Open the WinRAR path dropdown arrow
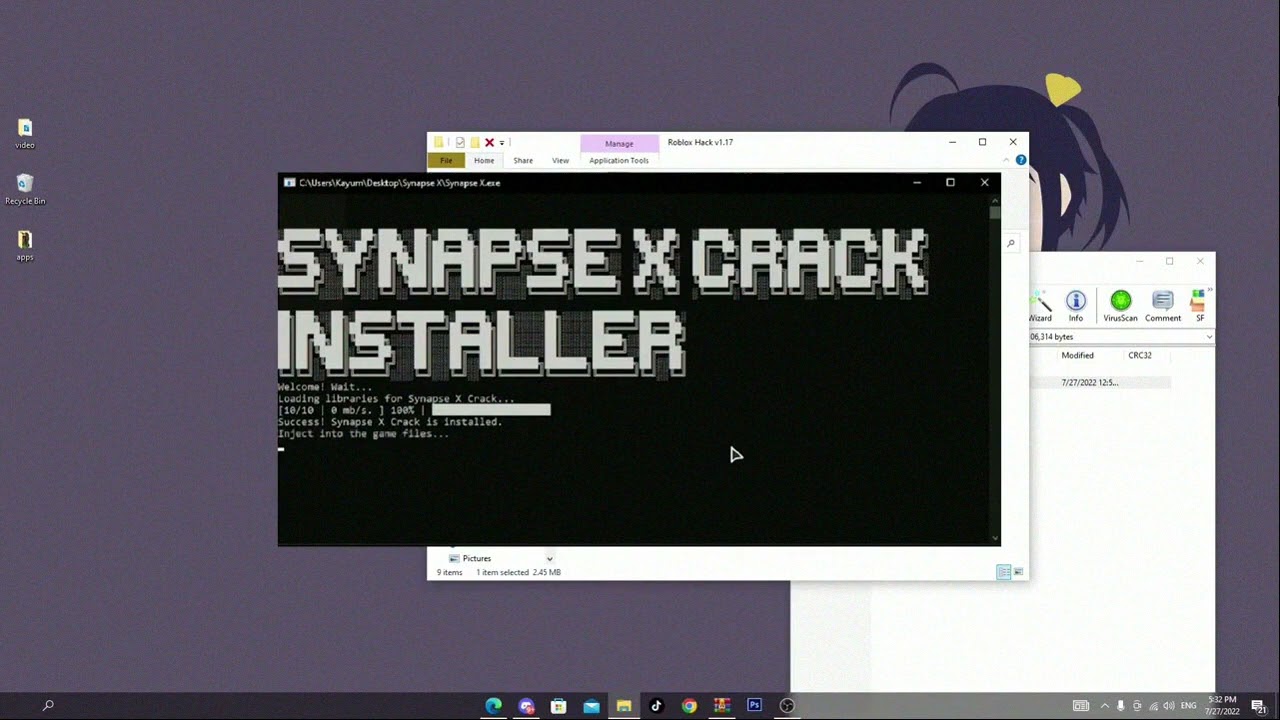This screenshot has width=1280, height=720. click(1209, 337)
